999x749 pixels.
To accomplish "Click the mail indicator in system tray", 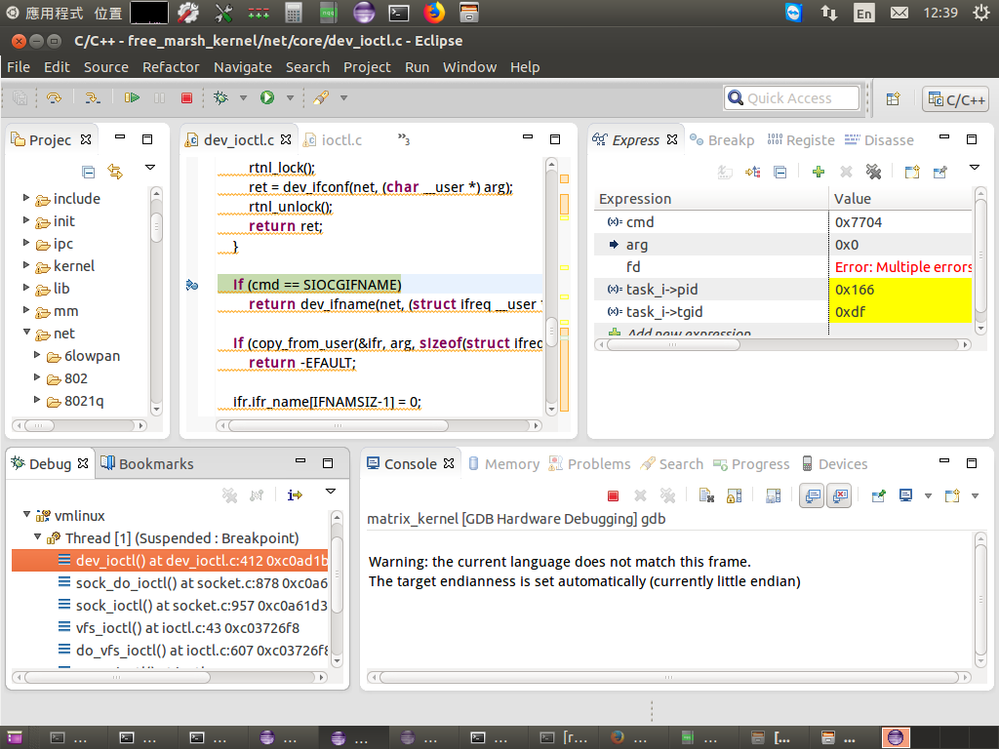I will coord(899,12).
